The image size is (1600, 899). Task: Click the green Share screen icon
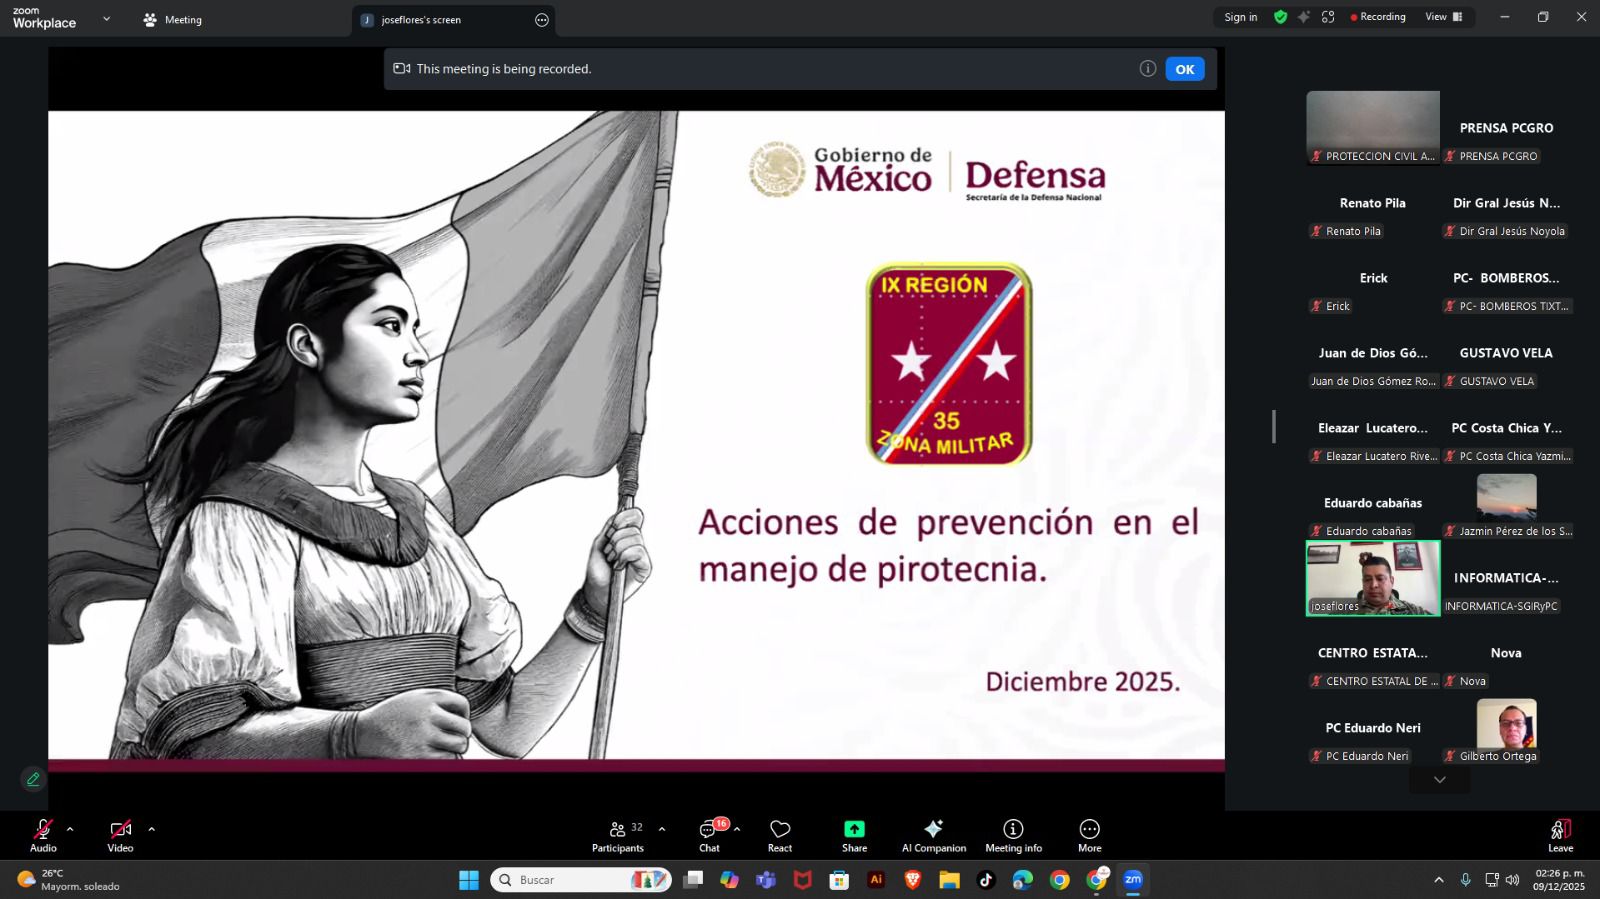[x=854, y=829]
